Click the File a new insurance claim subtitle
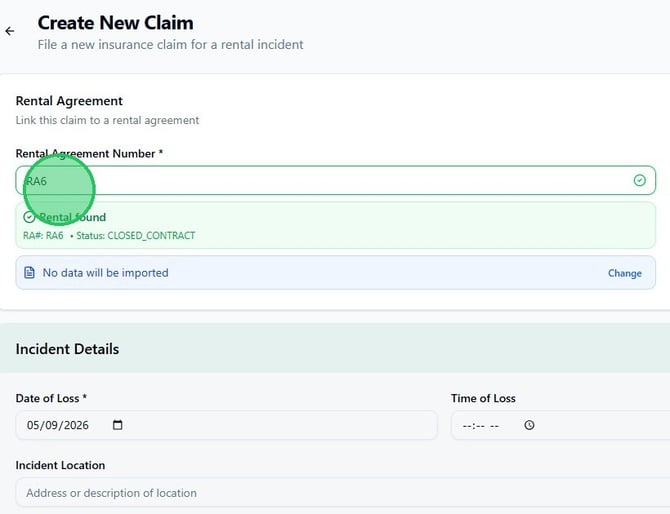 [170, 45]
